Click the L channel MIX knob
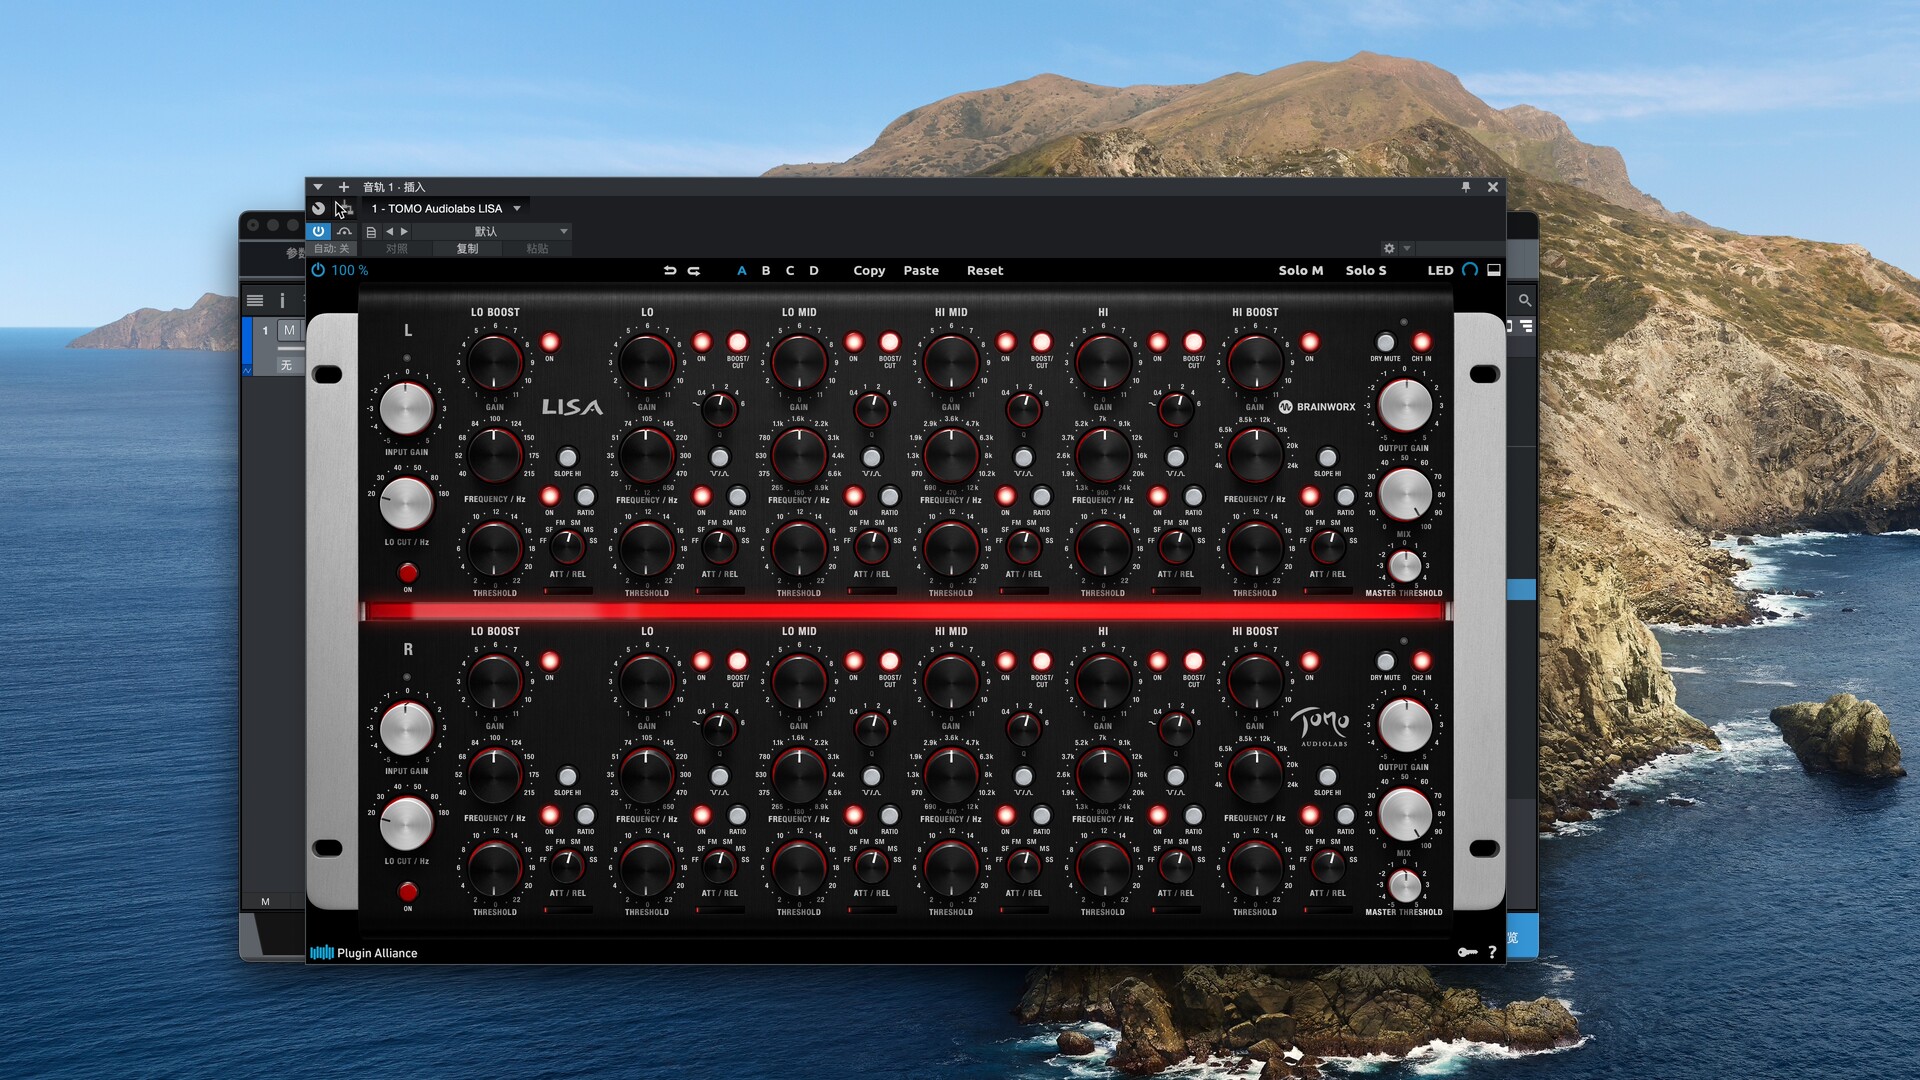The width and height of the screenshot is (1920, 1080). (1405, 493)
